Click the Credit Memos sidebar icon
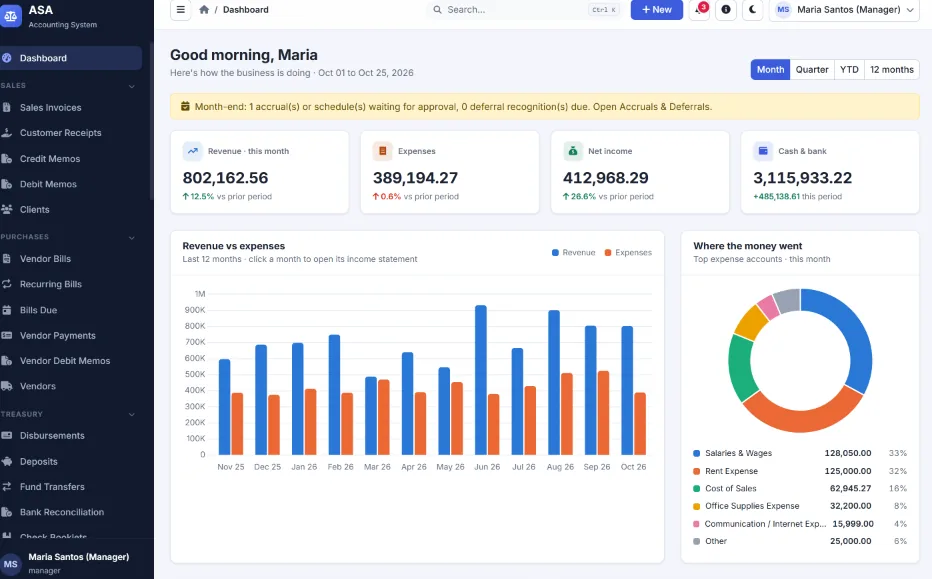The width and height of the screenshot is (932, 579). pyautogui.click(x=7, y=159)
